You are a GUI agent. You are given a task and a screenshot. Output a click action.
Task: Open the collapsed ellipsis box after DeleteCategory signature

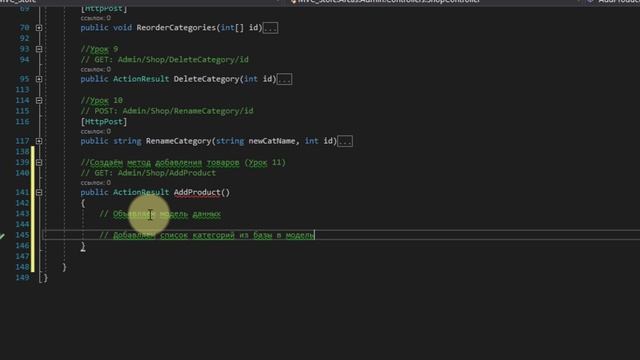(x=284, y=79)
